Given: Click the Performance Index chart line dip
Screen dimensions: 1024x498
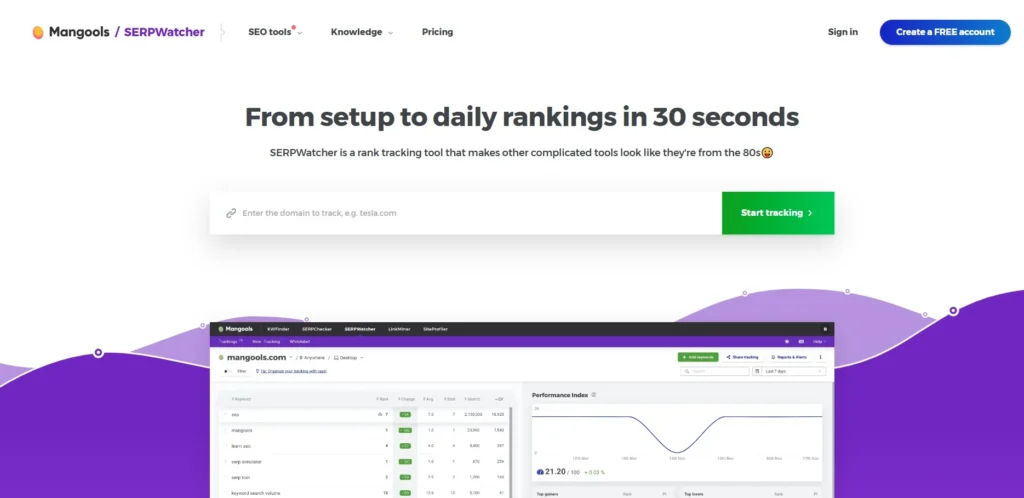Looking at the screenshot, I should tap(677, 450).
